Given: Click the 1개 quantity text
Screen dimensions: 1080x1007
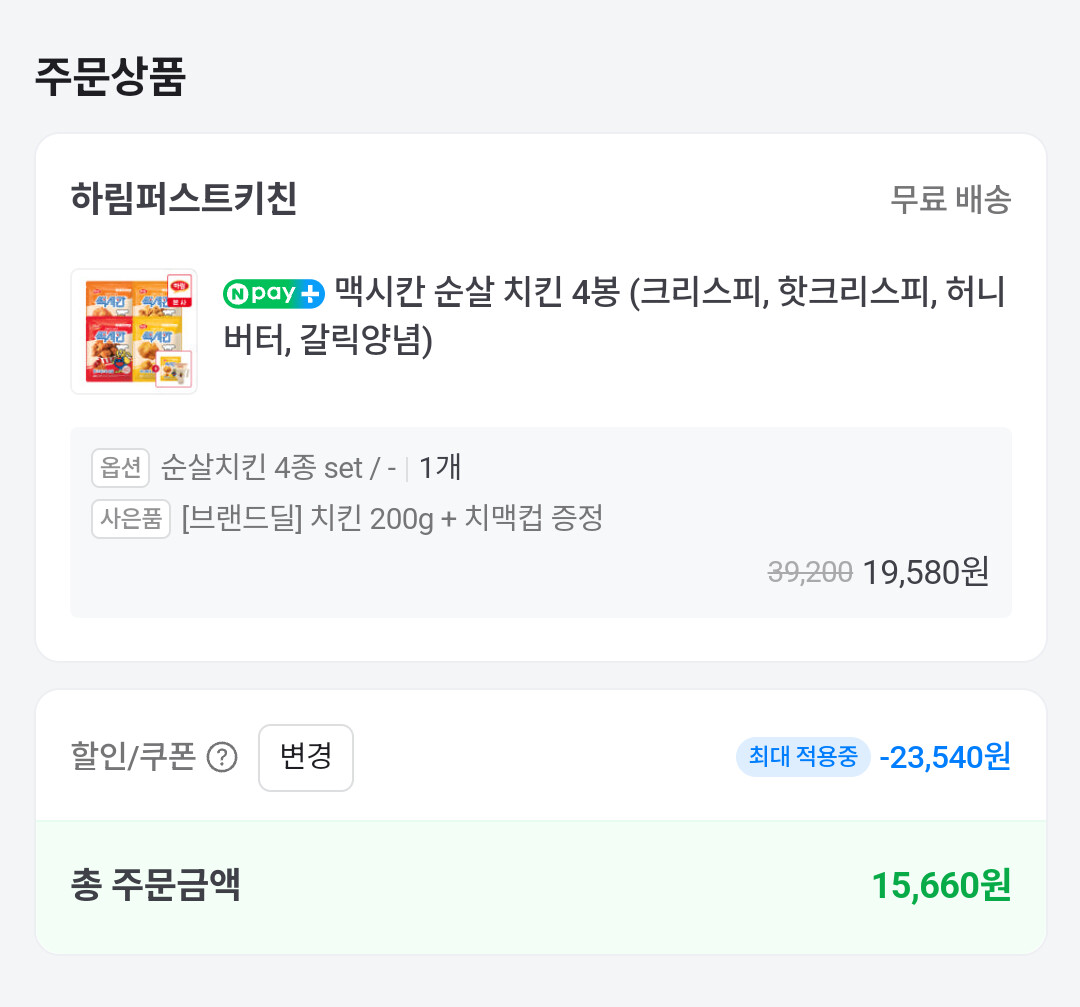Looking at the screenshot, I should click(440, 467).
